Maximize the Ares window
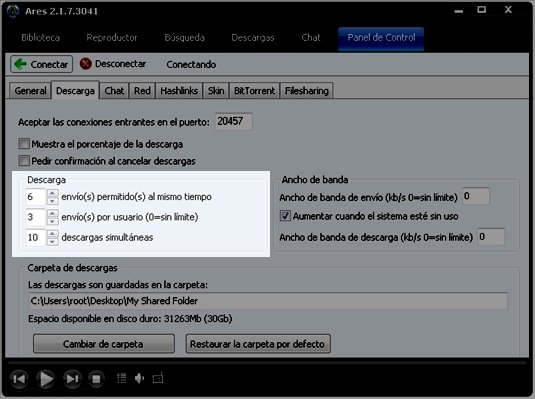The height and width of the screenshot is (399, 535). click(481, 10)
